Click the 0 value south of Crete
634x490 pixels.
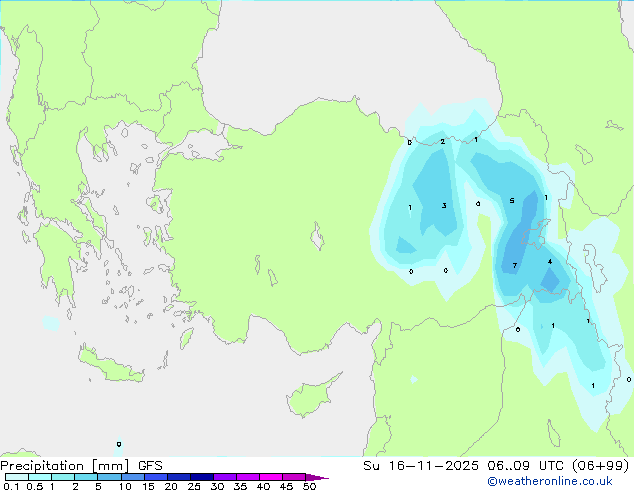click(118, 444)
